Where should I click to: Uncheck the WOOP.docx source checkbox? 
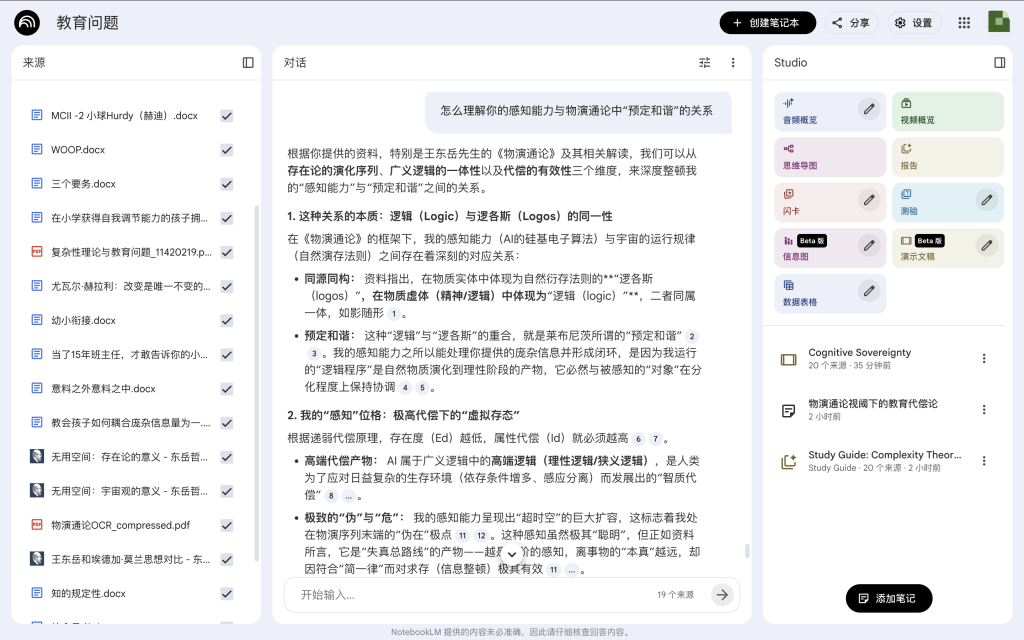coord(227,150)
